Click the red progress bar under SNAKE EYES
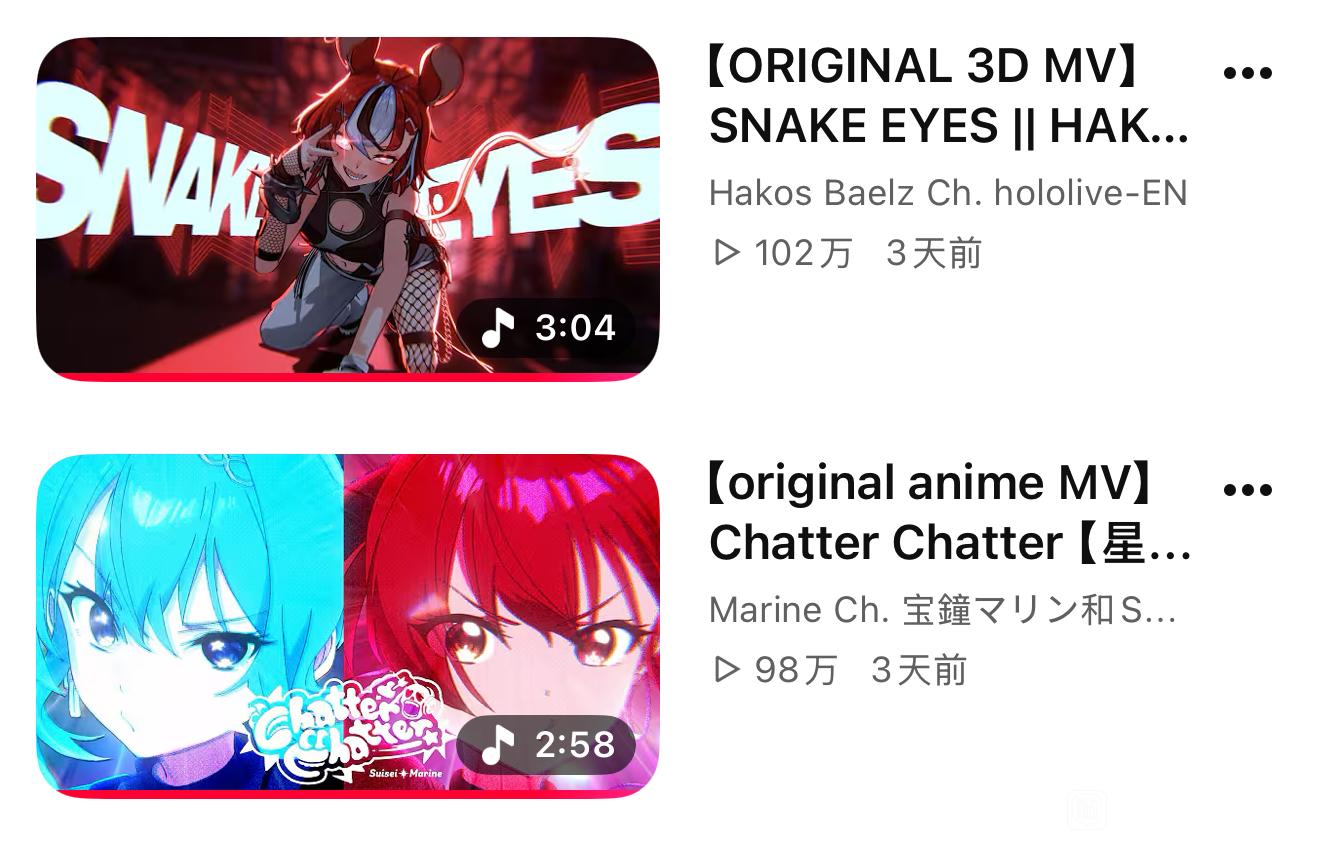The width and height of the screenshot is (1320, 845). click(x=348, y=377)
